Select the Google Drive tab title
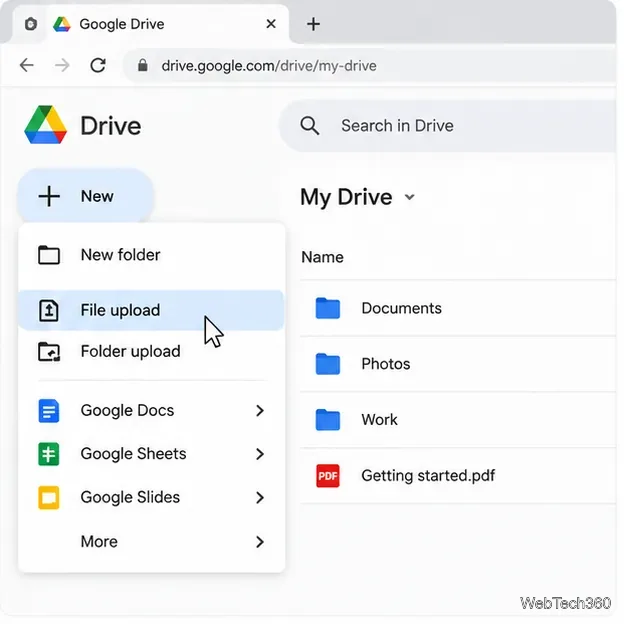The image size is (624, 624). (x=122, y=24)
